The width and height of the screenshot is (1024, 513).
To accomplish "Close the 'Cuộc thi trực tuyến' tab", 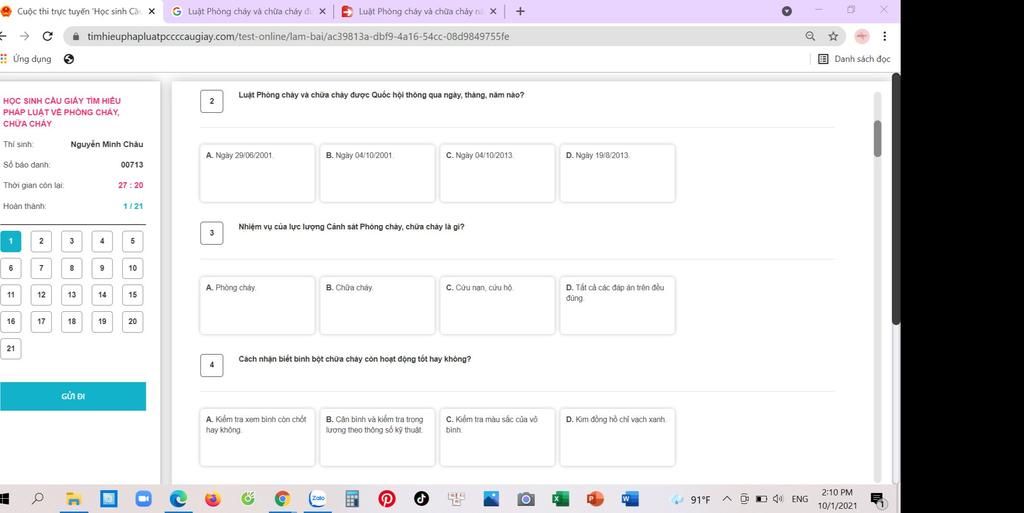I will pos(152,11).
